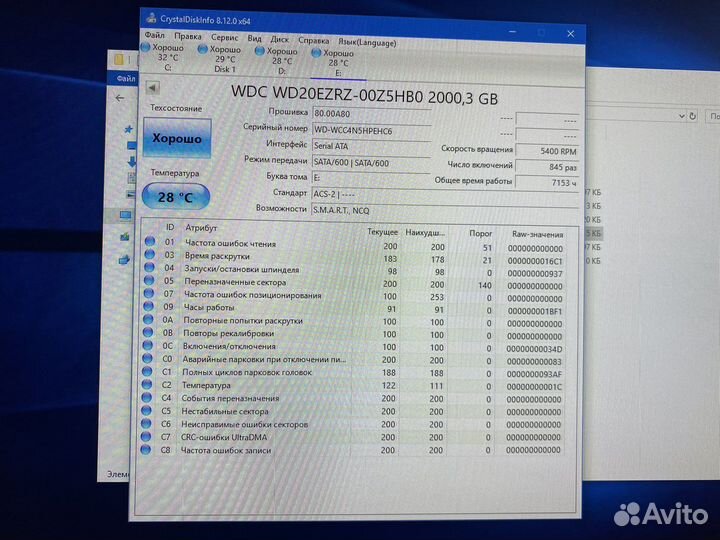720x540 pixels.
Task: Click the 7153 ч power-on hours value
Action: pos(547,182)
